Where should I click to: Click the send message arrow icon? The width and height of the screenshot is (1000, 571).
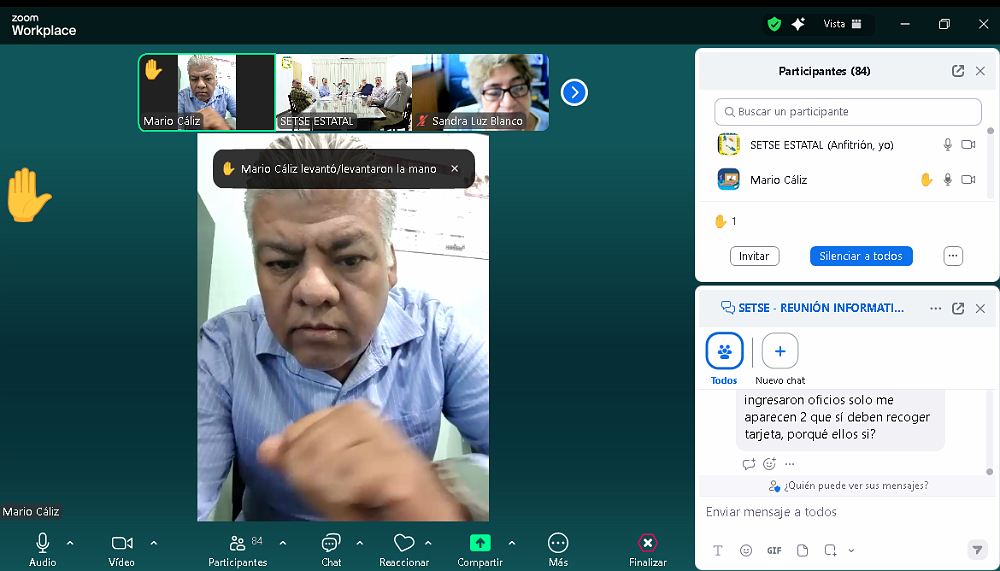977,550
